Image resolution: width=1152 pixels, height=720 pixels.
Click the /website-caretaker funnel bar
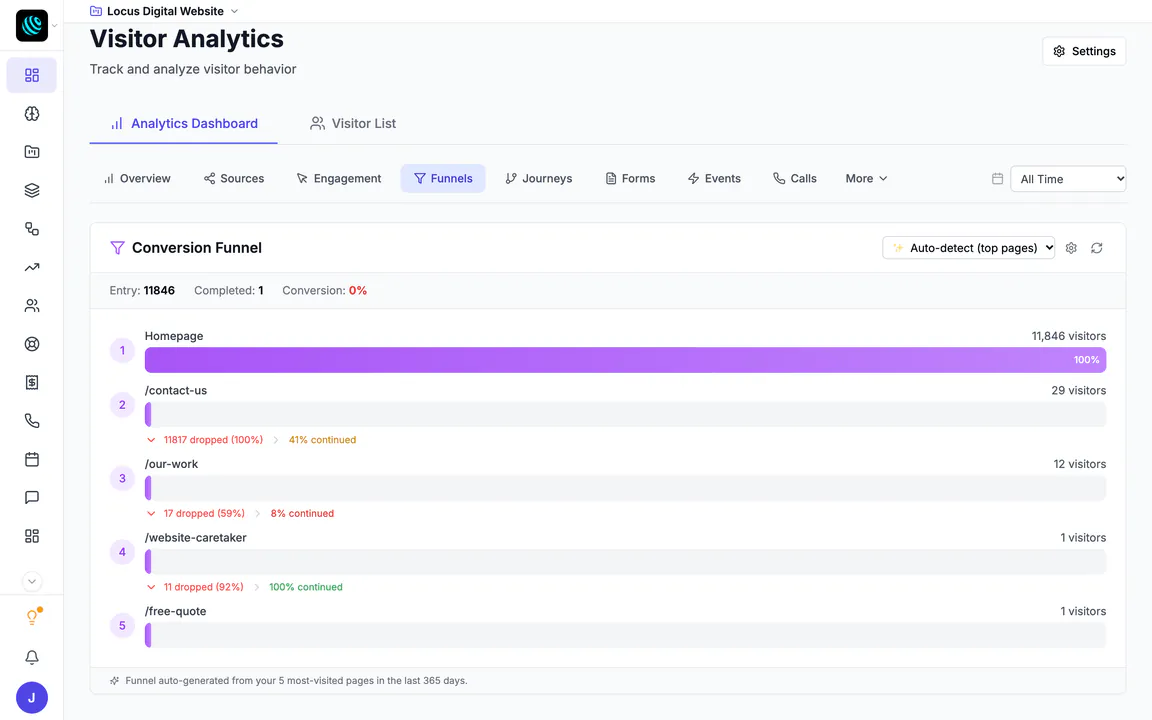pos(625,561)
